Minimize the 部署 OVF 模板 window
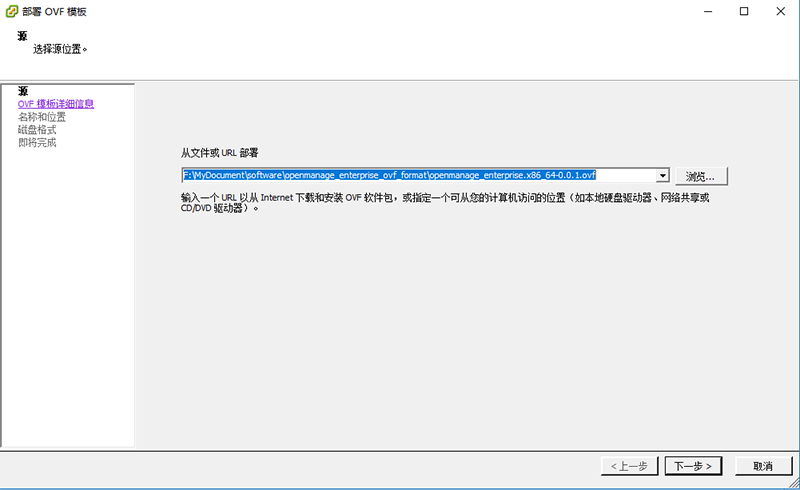Image resolution: width=800 pixels, height=490 pixels. click(x=708, y=11)
